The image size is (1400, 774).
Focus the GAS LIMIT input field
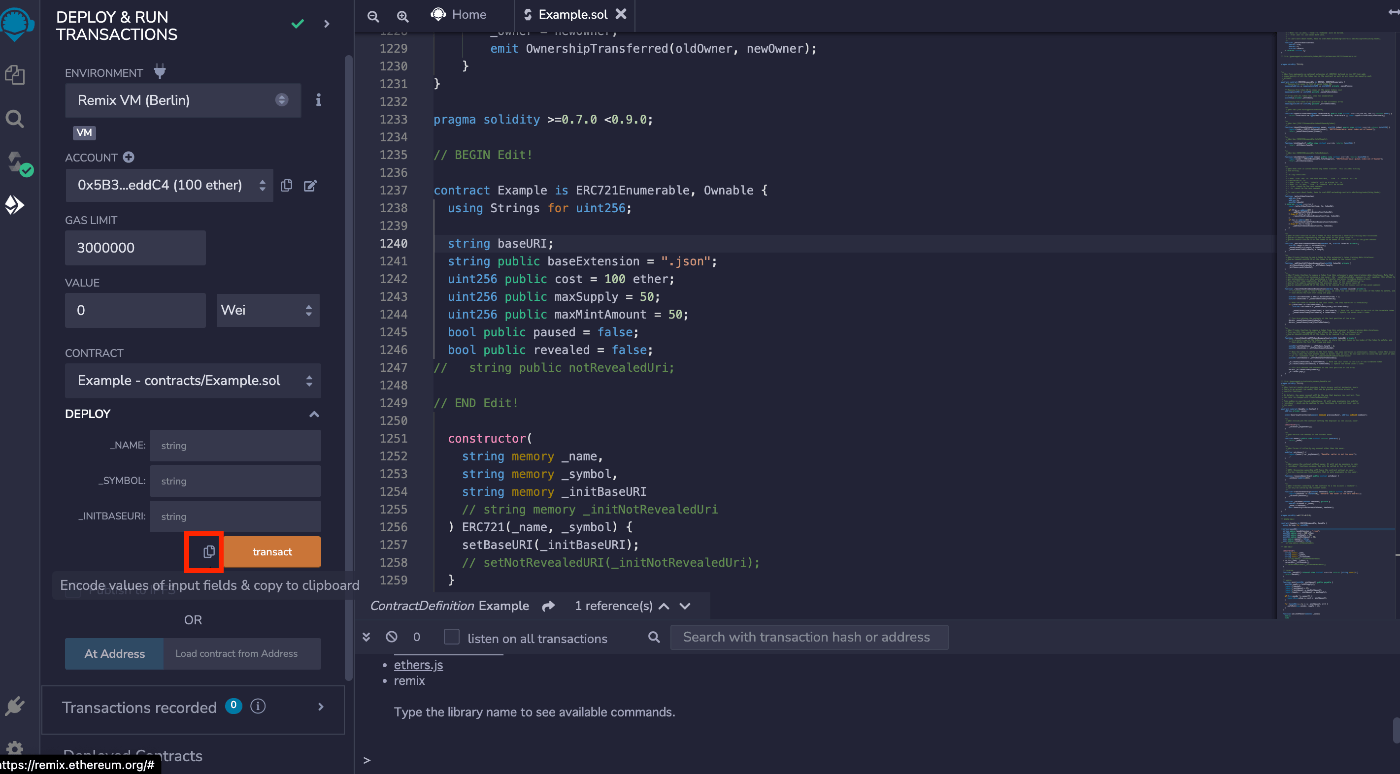[135, 247]
